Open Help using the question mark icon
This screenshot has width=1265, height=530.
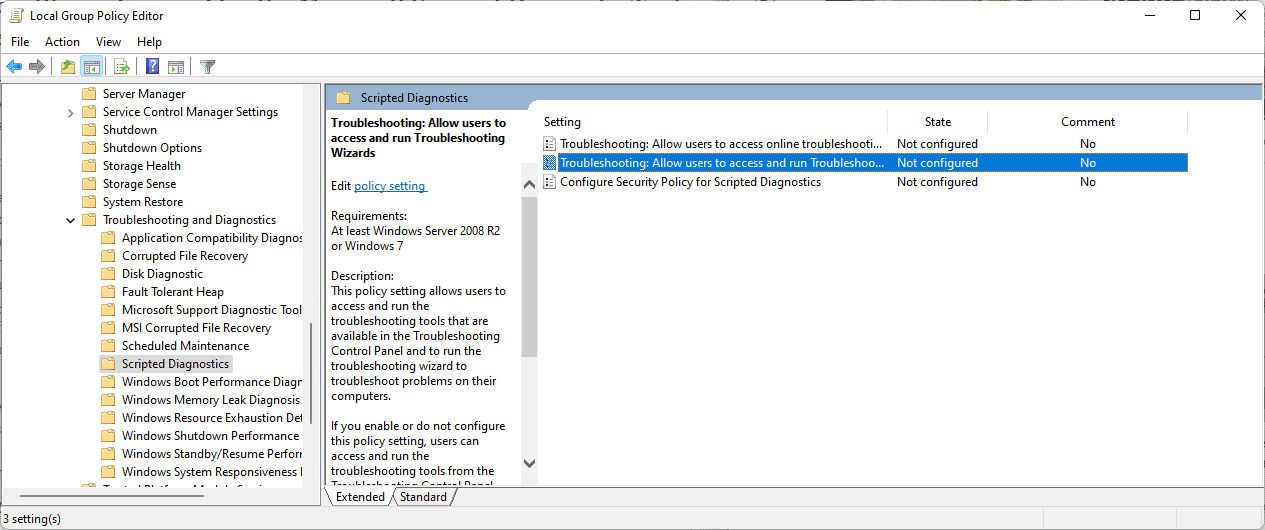point(152,67)
